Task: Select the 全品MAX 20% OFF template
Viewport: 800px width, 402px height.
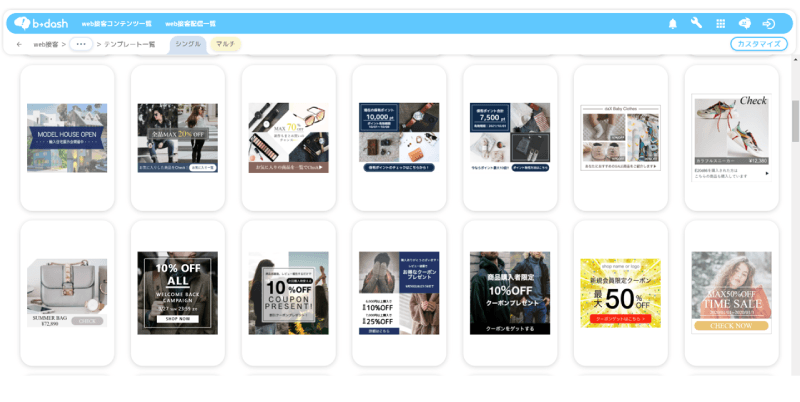Action: [x=178, y=138]
